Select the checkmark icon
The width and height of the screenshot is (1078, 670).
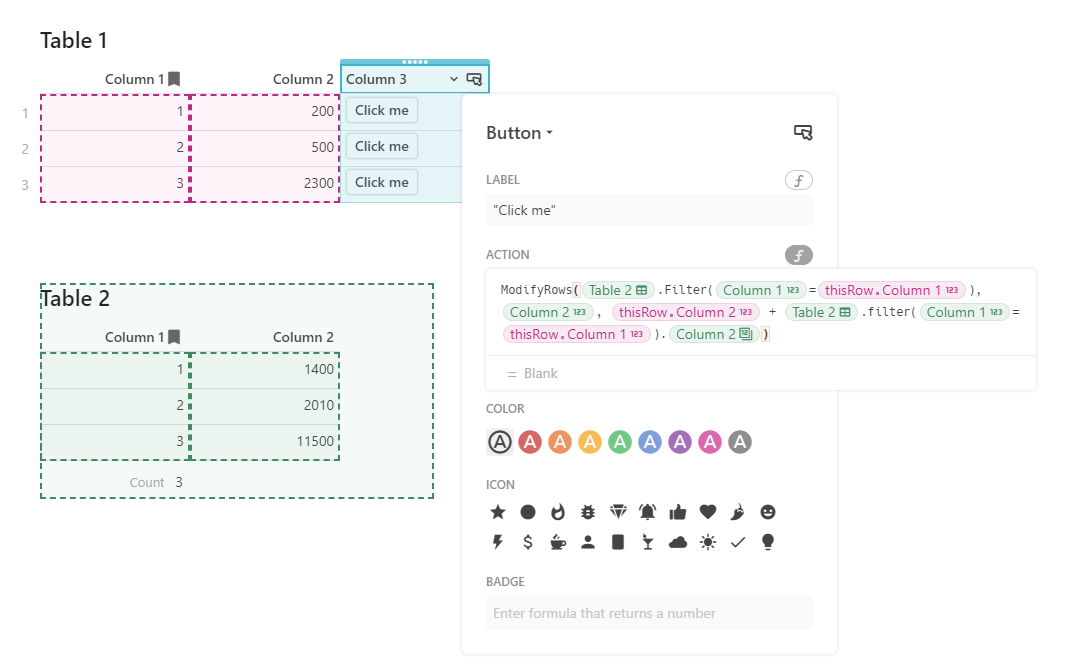pos(738,542)
